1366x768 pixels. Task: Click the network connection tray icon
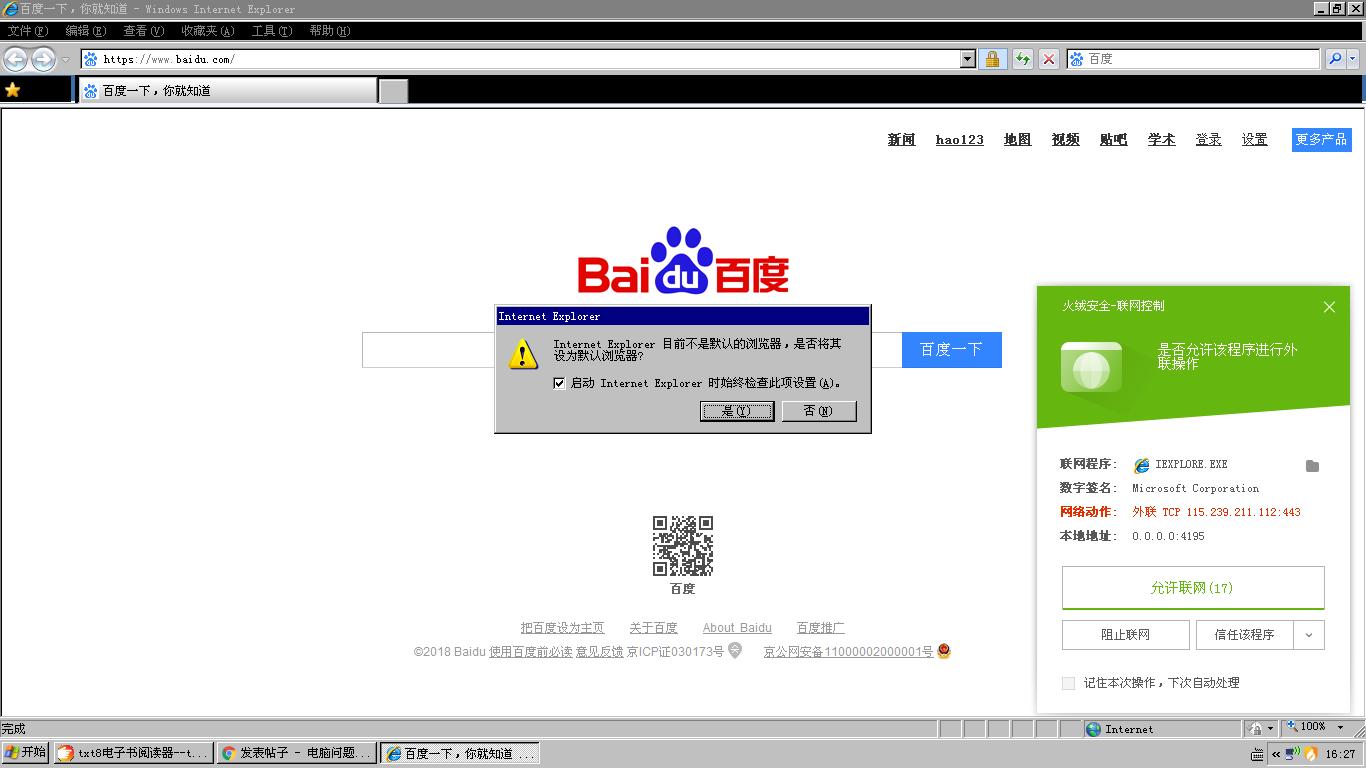pos(1292,753)
